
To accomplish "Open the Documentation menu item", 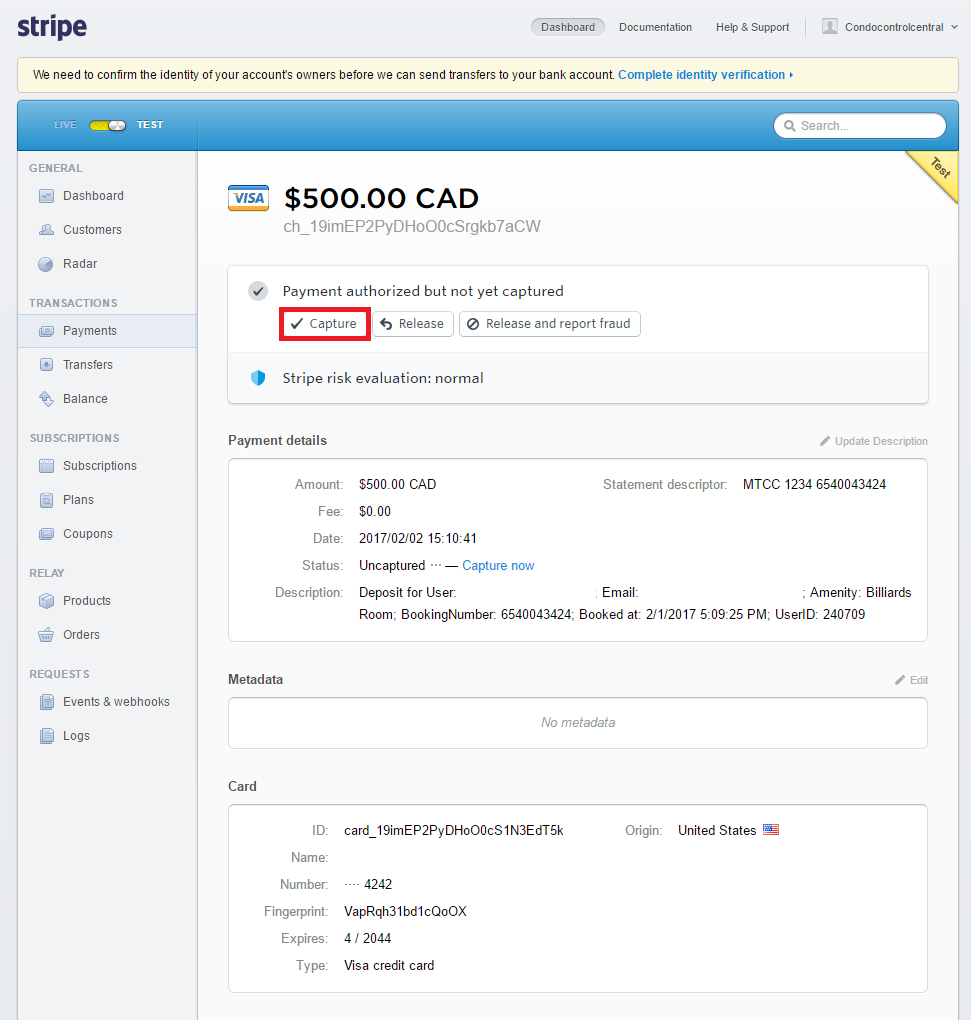I will 655,27.
